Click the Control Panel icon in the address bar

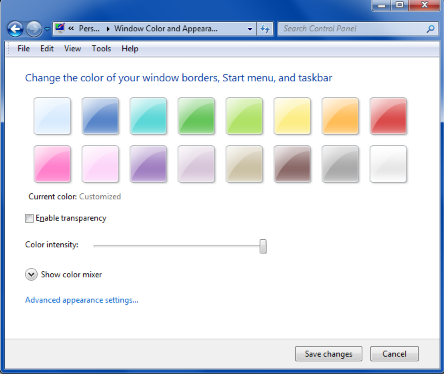pyautogui.click(x=60, y=28)
